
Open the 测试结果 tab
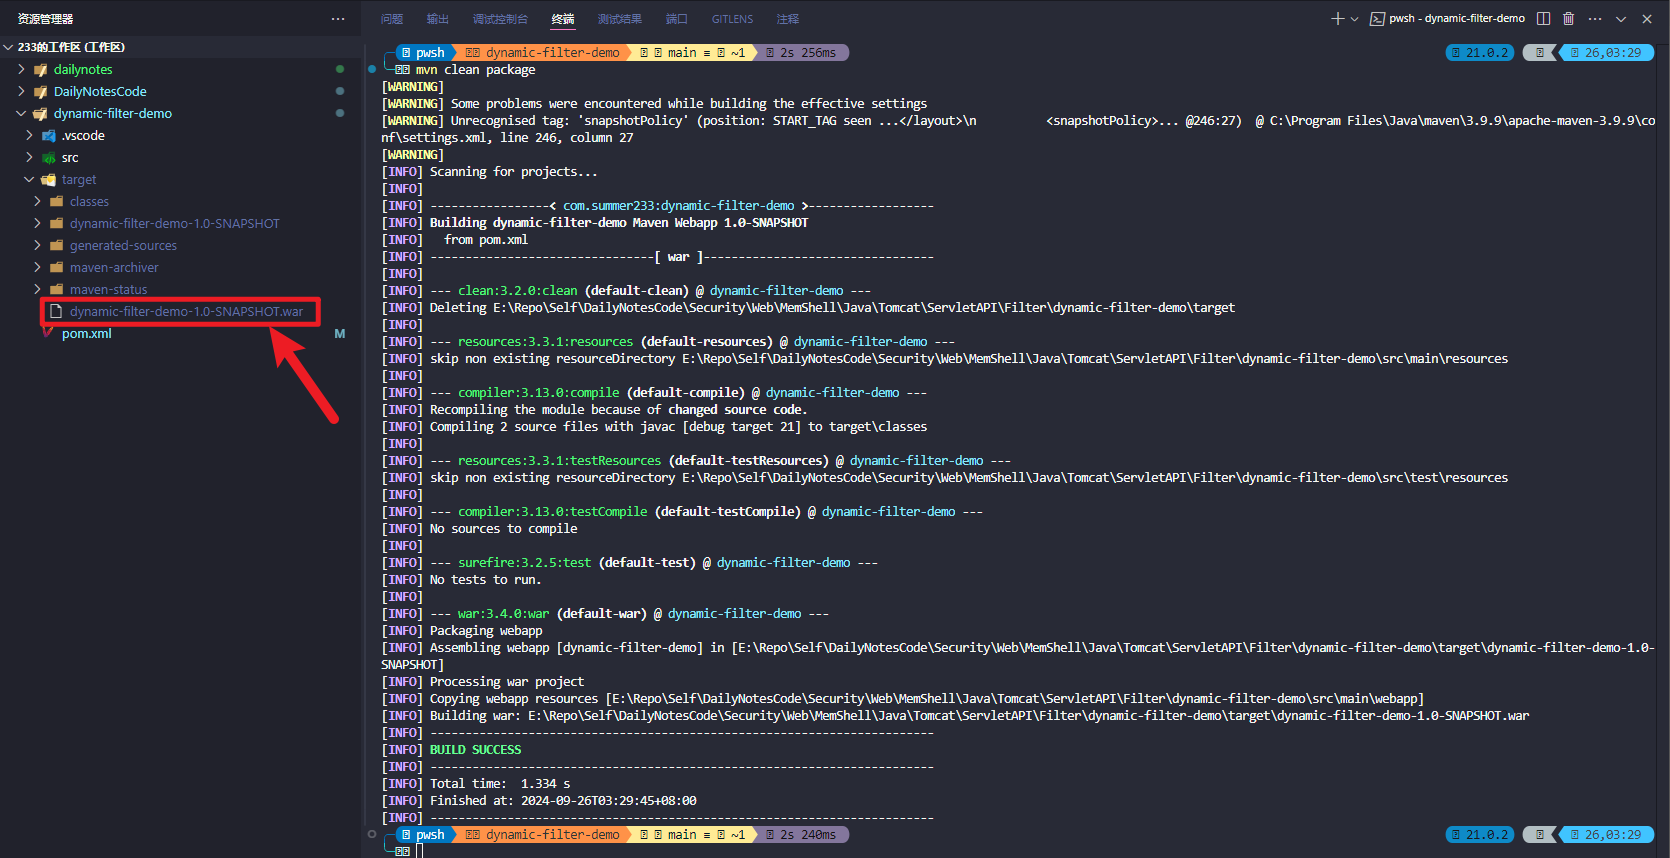click(x=620, y=19)
